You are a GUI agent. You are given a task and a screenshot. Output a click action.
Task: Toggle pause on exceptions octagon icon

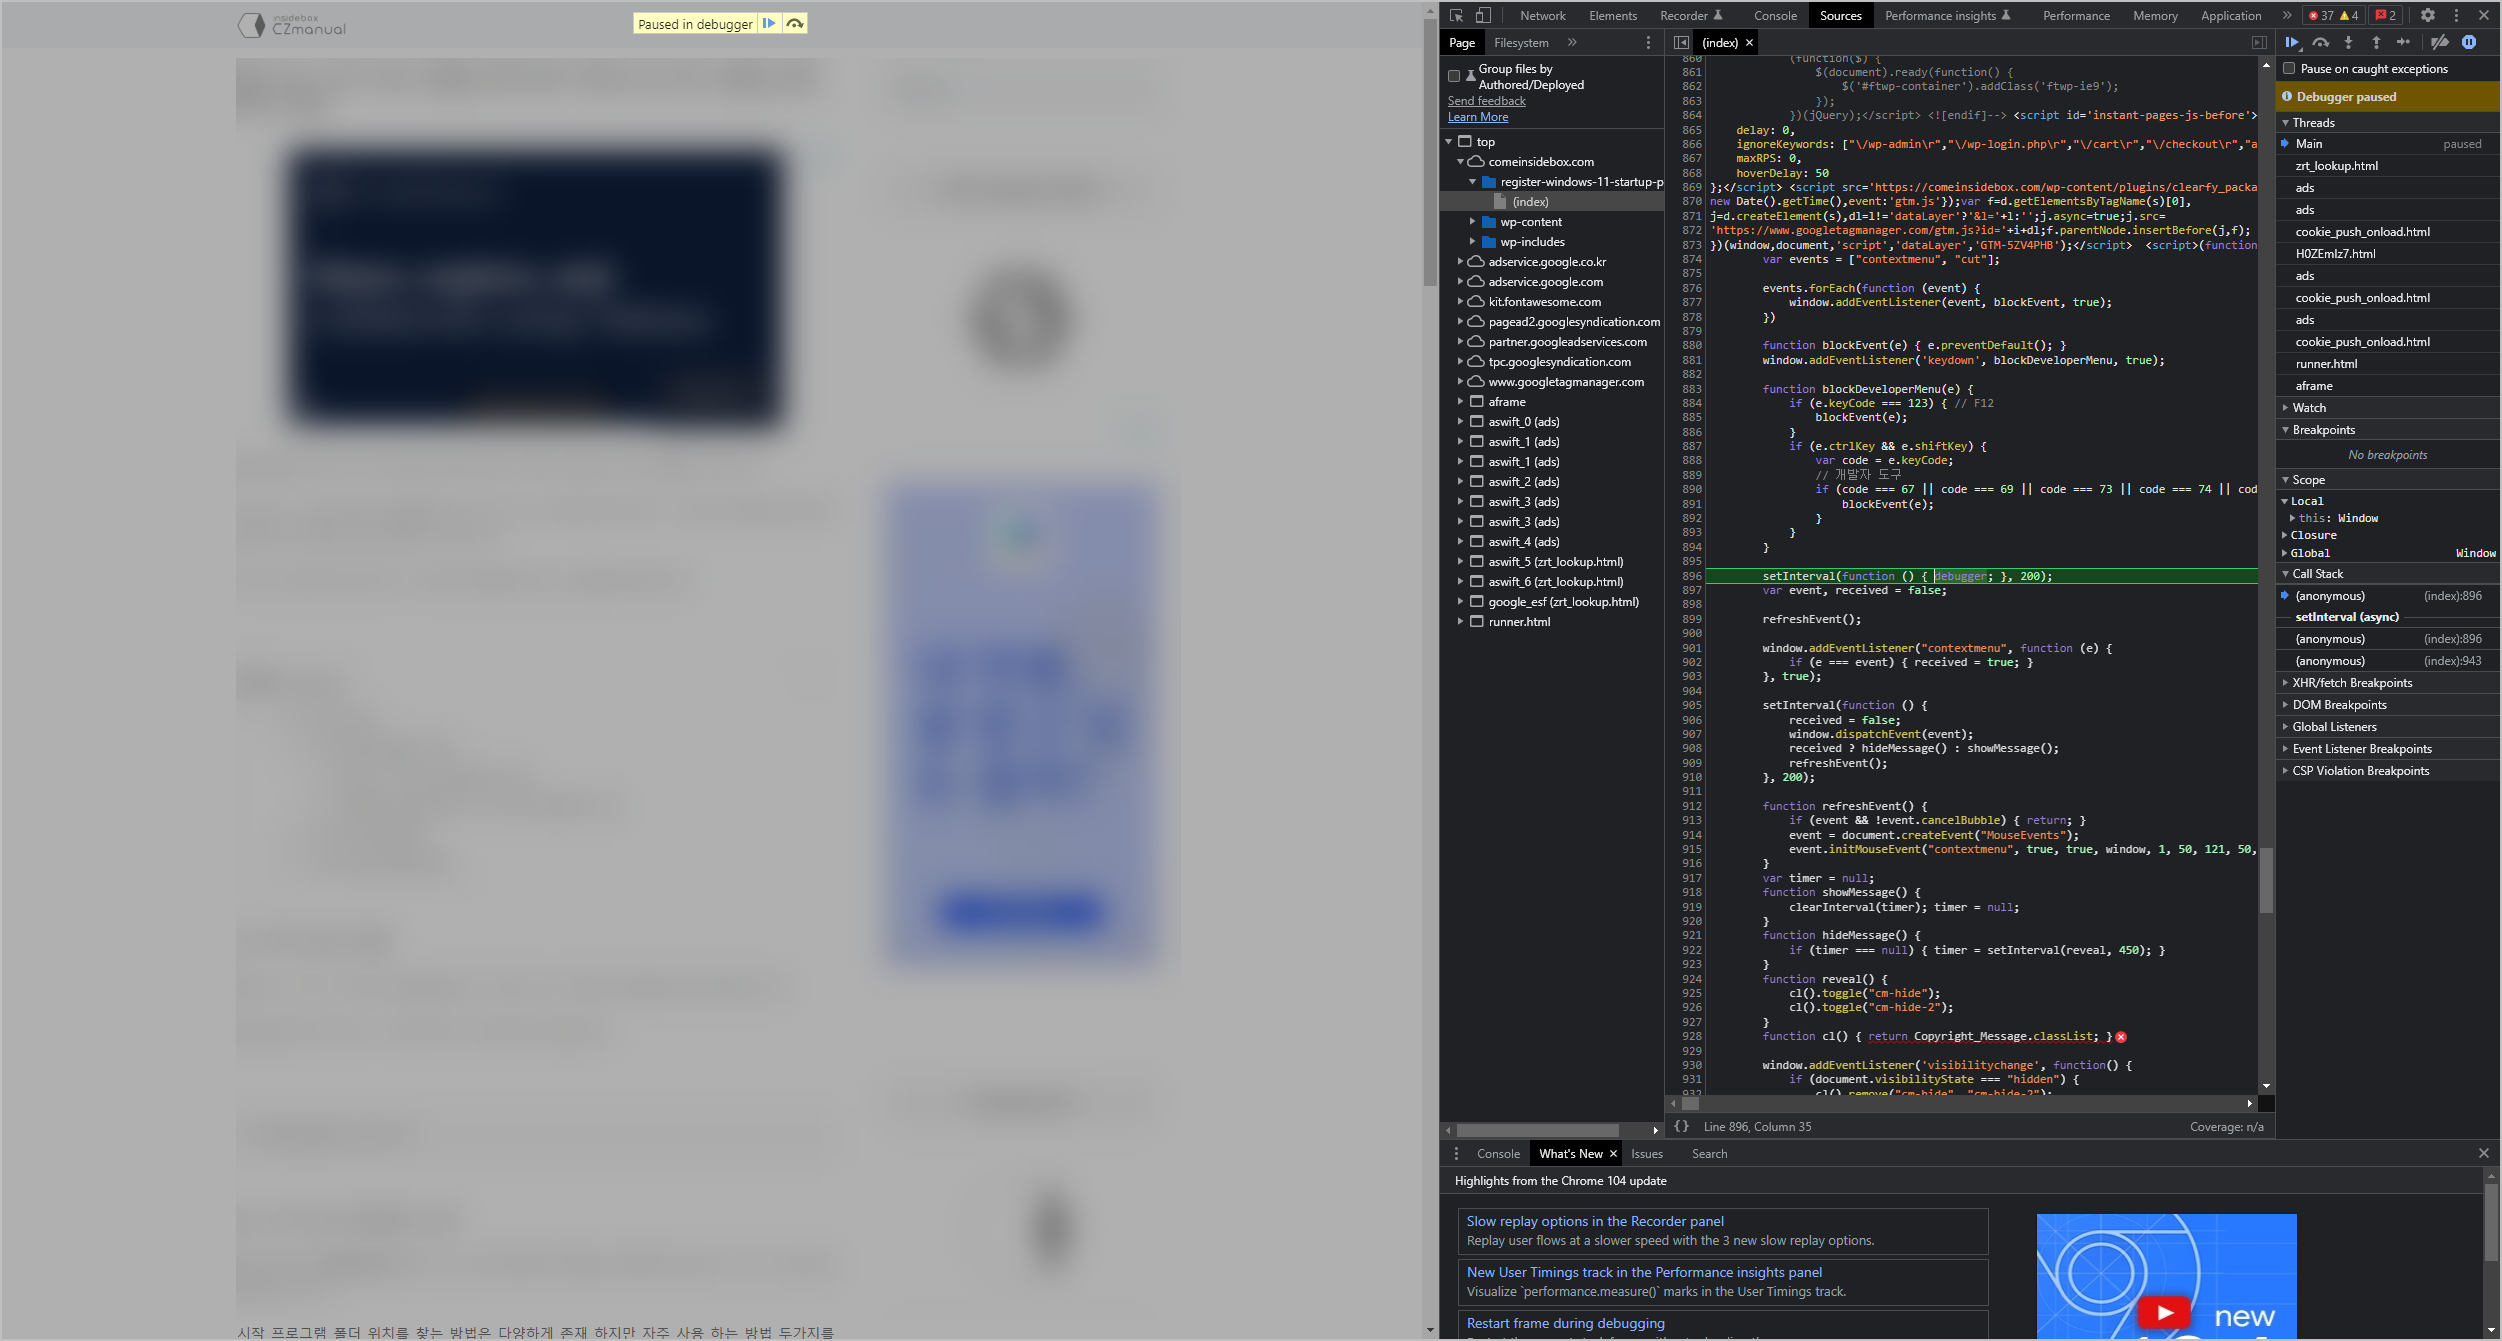[x=2469, y=42]
